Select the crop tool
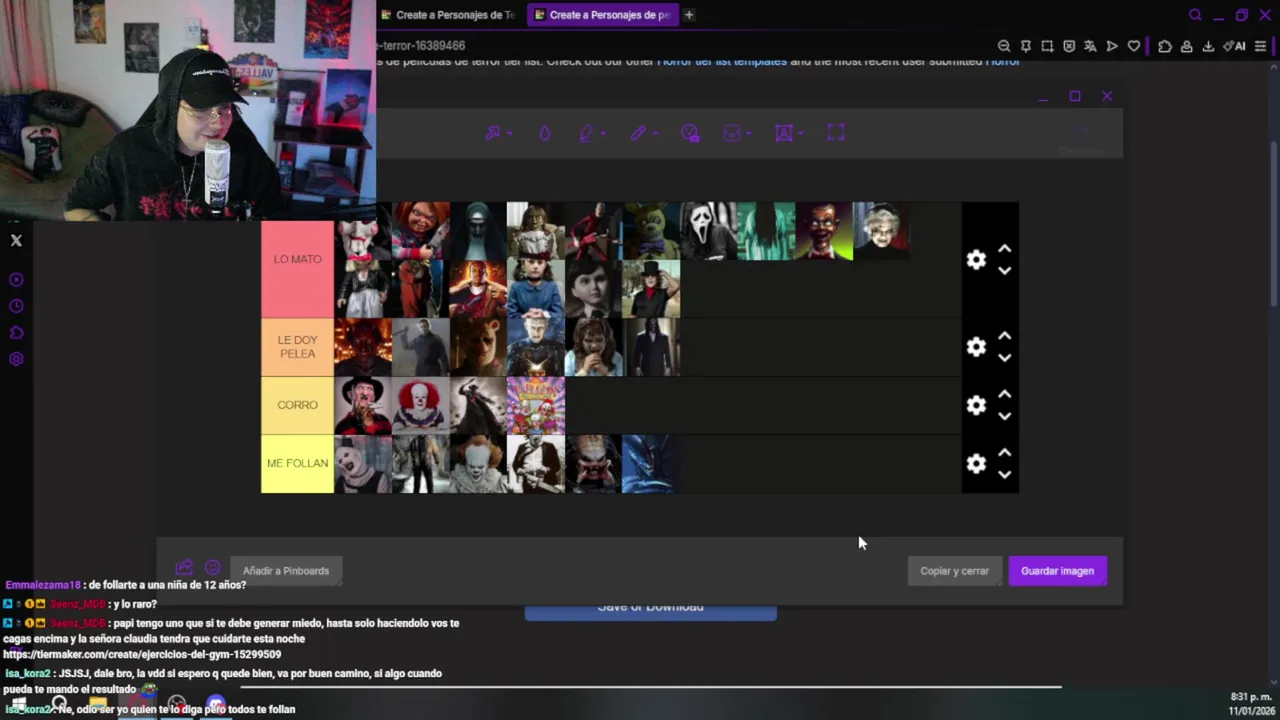 tap(836, 133)
